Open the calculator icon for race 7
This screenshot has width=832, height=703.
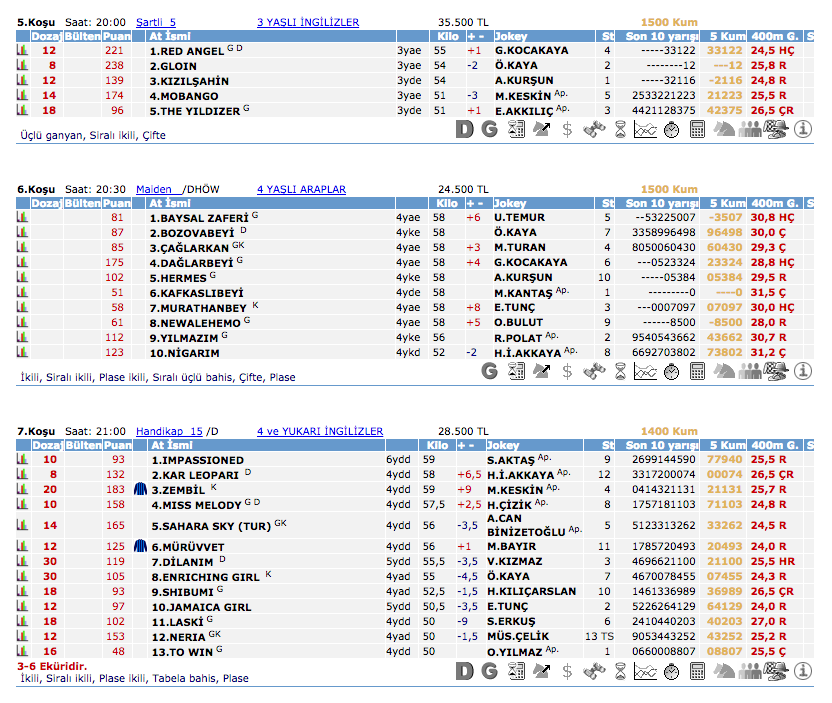click(x=698, y=671)
